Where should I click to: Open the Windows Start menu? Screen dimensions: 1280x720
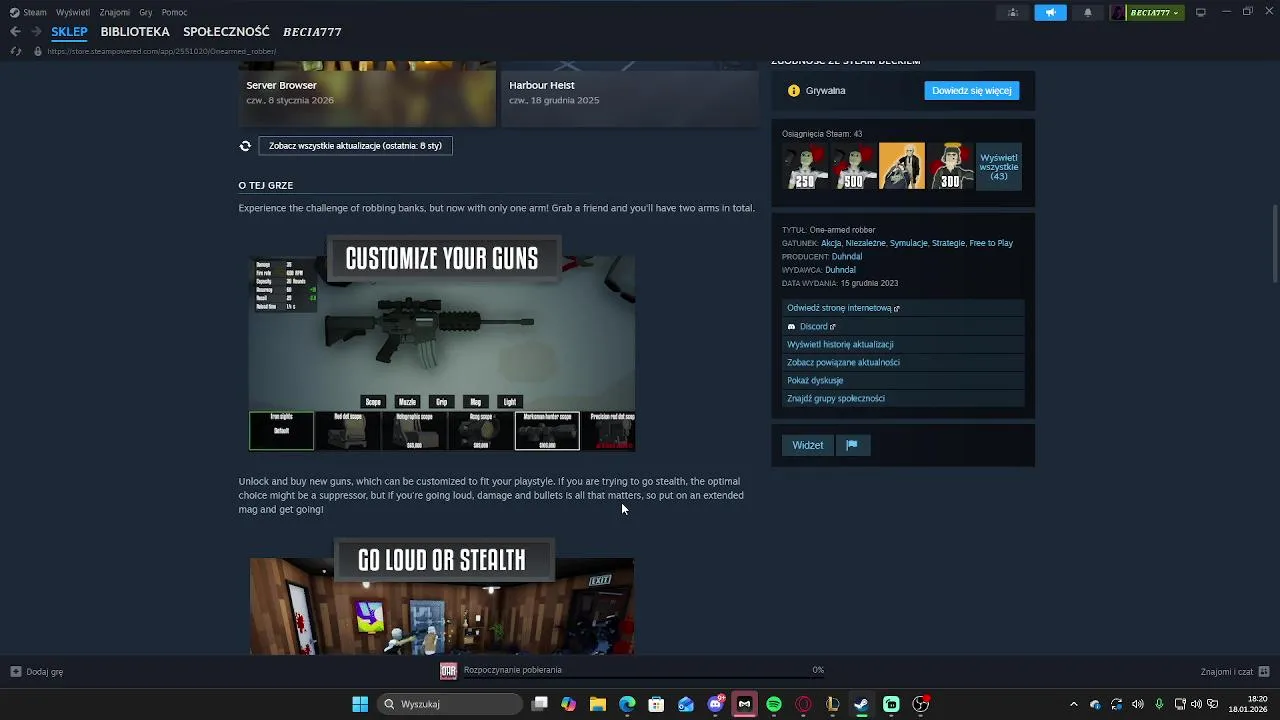(x=360, y=704)
